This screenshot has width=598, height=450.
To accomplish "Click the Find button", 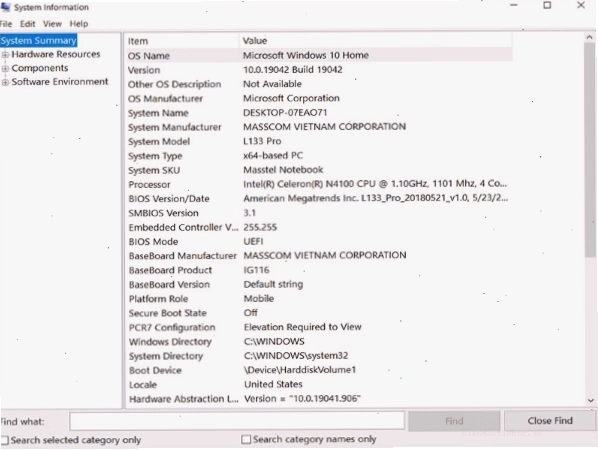I will (x=454, y=421).
